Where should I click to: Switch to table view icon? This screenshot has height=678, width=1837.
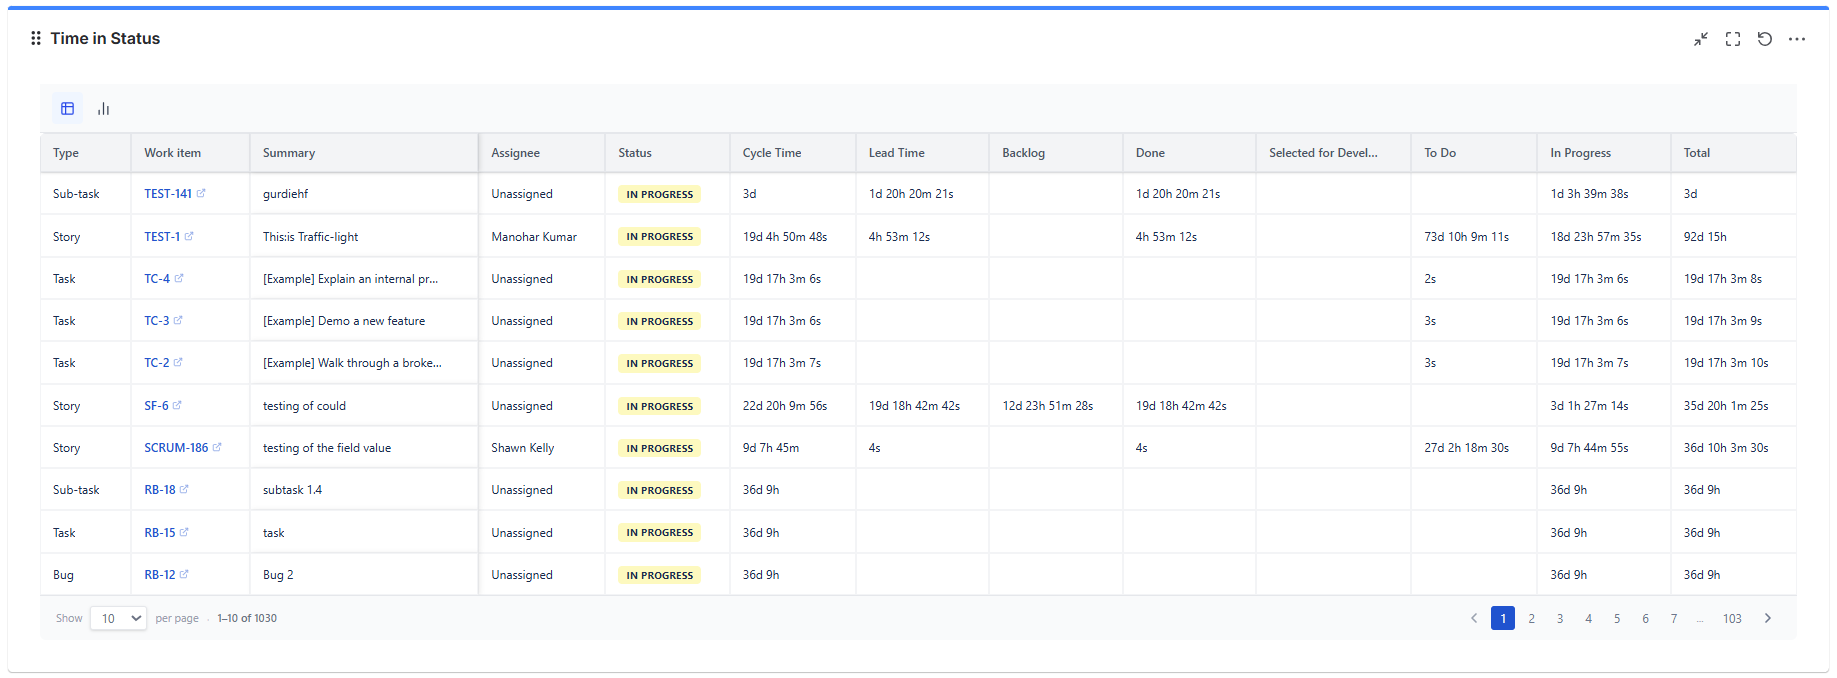pyautogui.click(x=68, y=109)
